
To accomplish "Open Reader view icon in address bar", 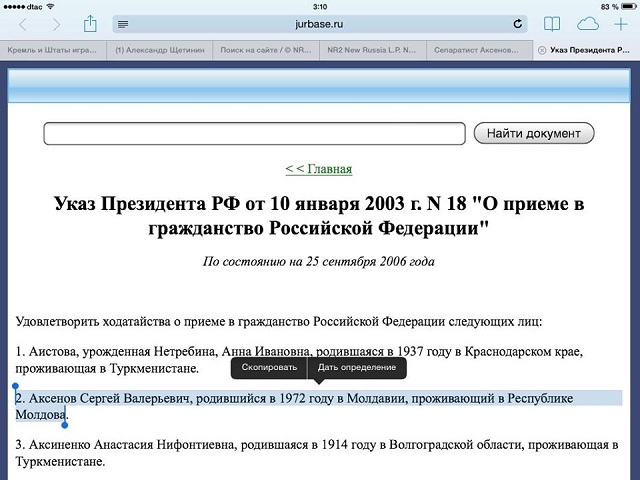I will (122, 23).
